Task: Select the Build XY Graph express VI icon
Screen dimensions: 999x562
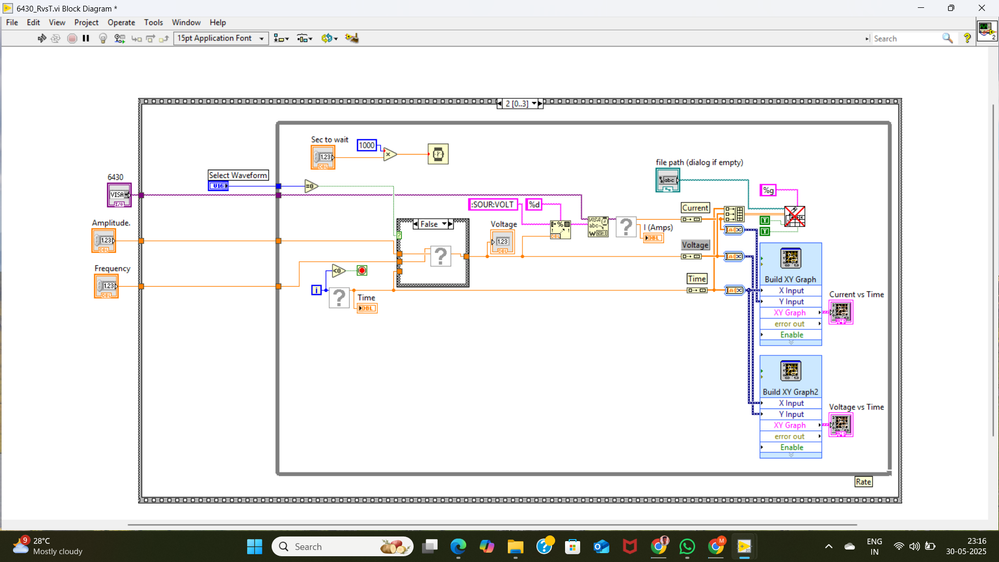Action: 791,259
